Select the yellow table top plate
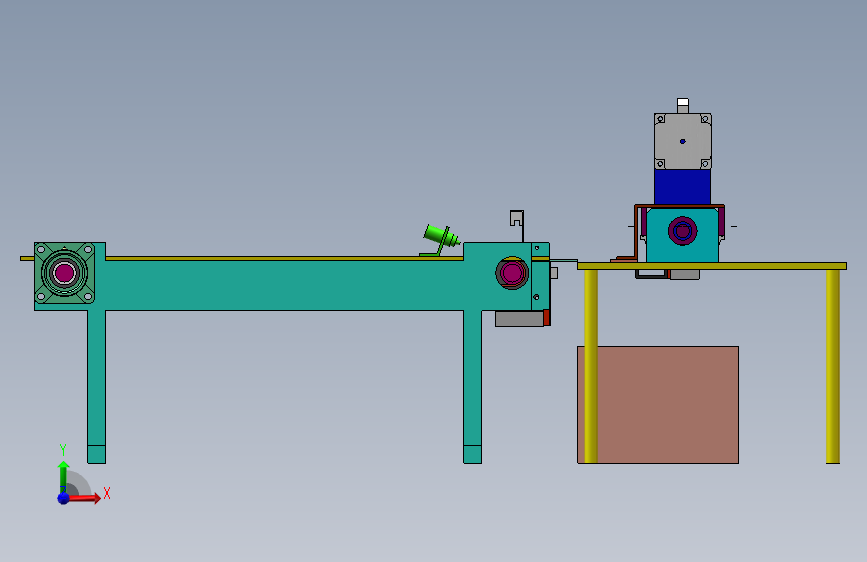Image resolution: width=867 pixels, height=562 pixels. tap(712, 266)
